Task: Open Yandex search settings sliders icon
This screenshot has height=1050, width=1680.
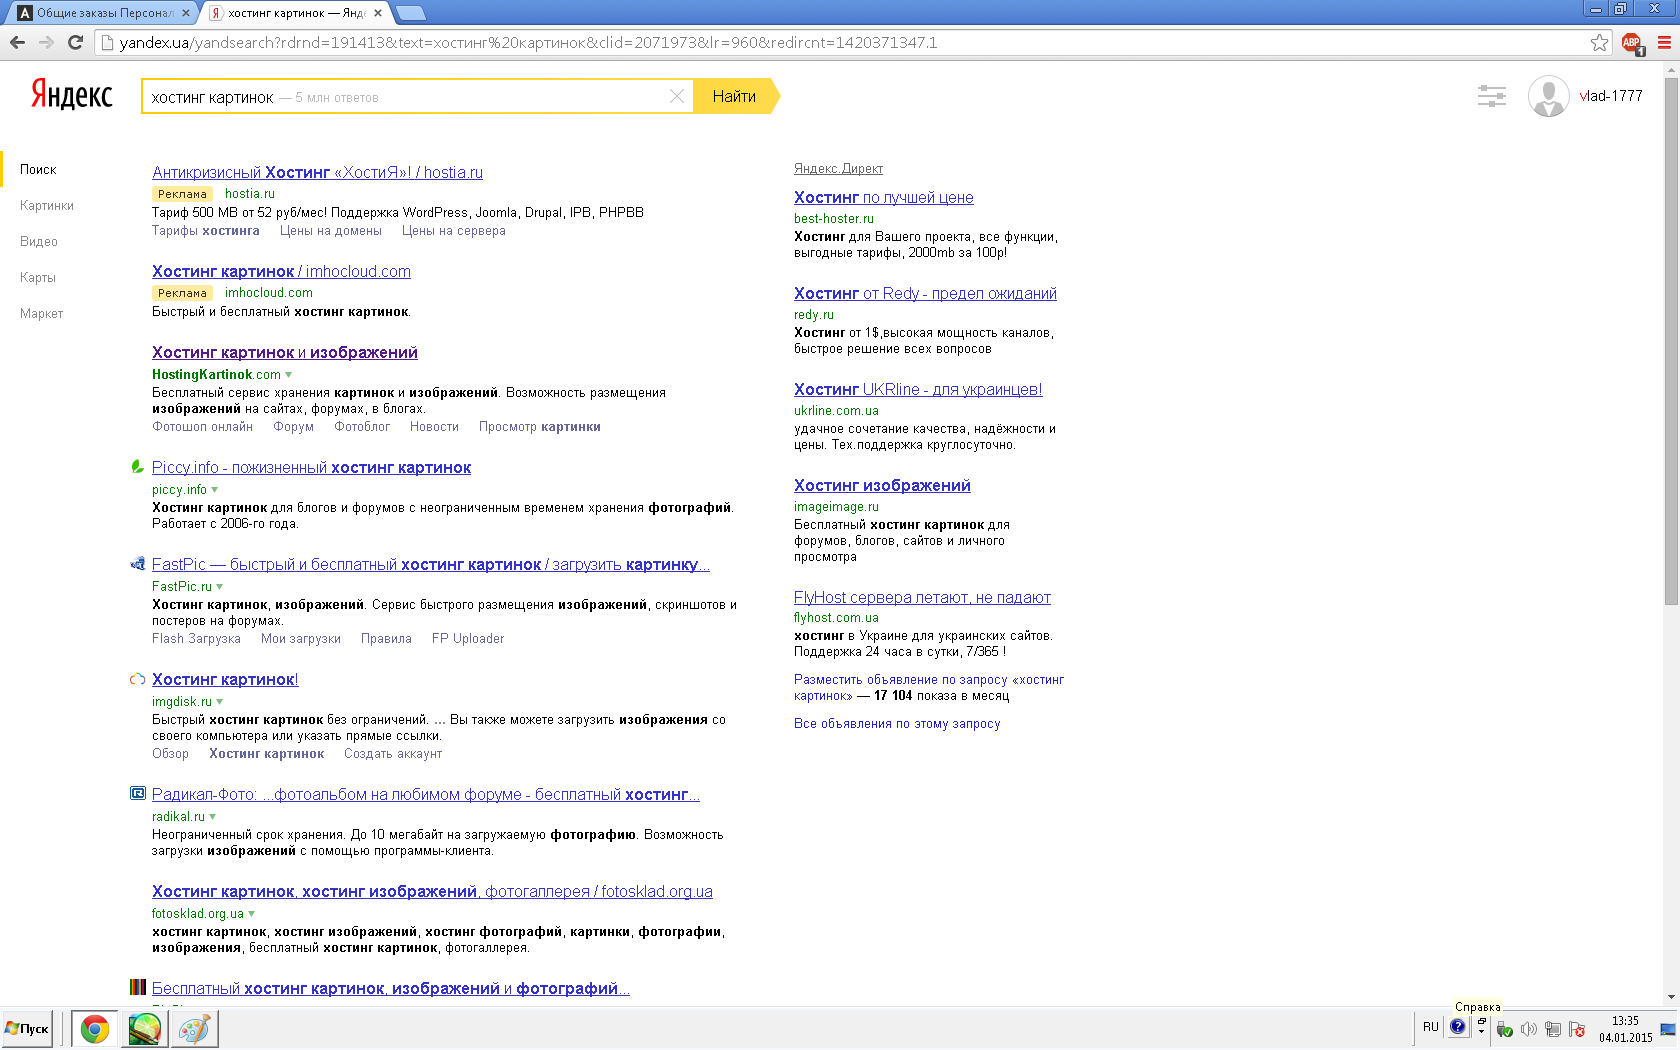Action: (1492, 96)
